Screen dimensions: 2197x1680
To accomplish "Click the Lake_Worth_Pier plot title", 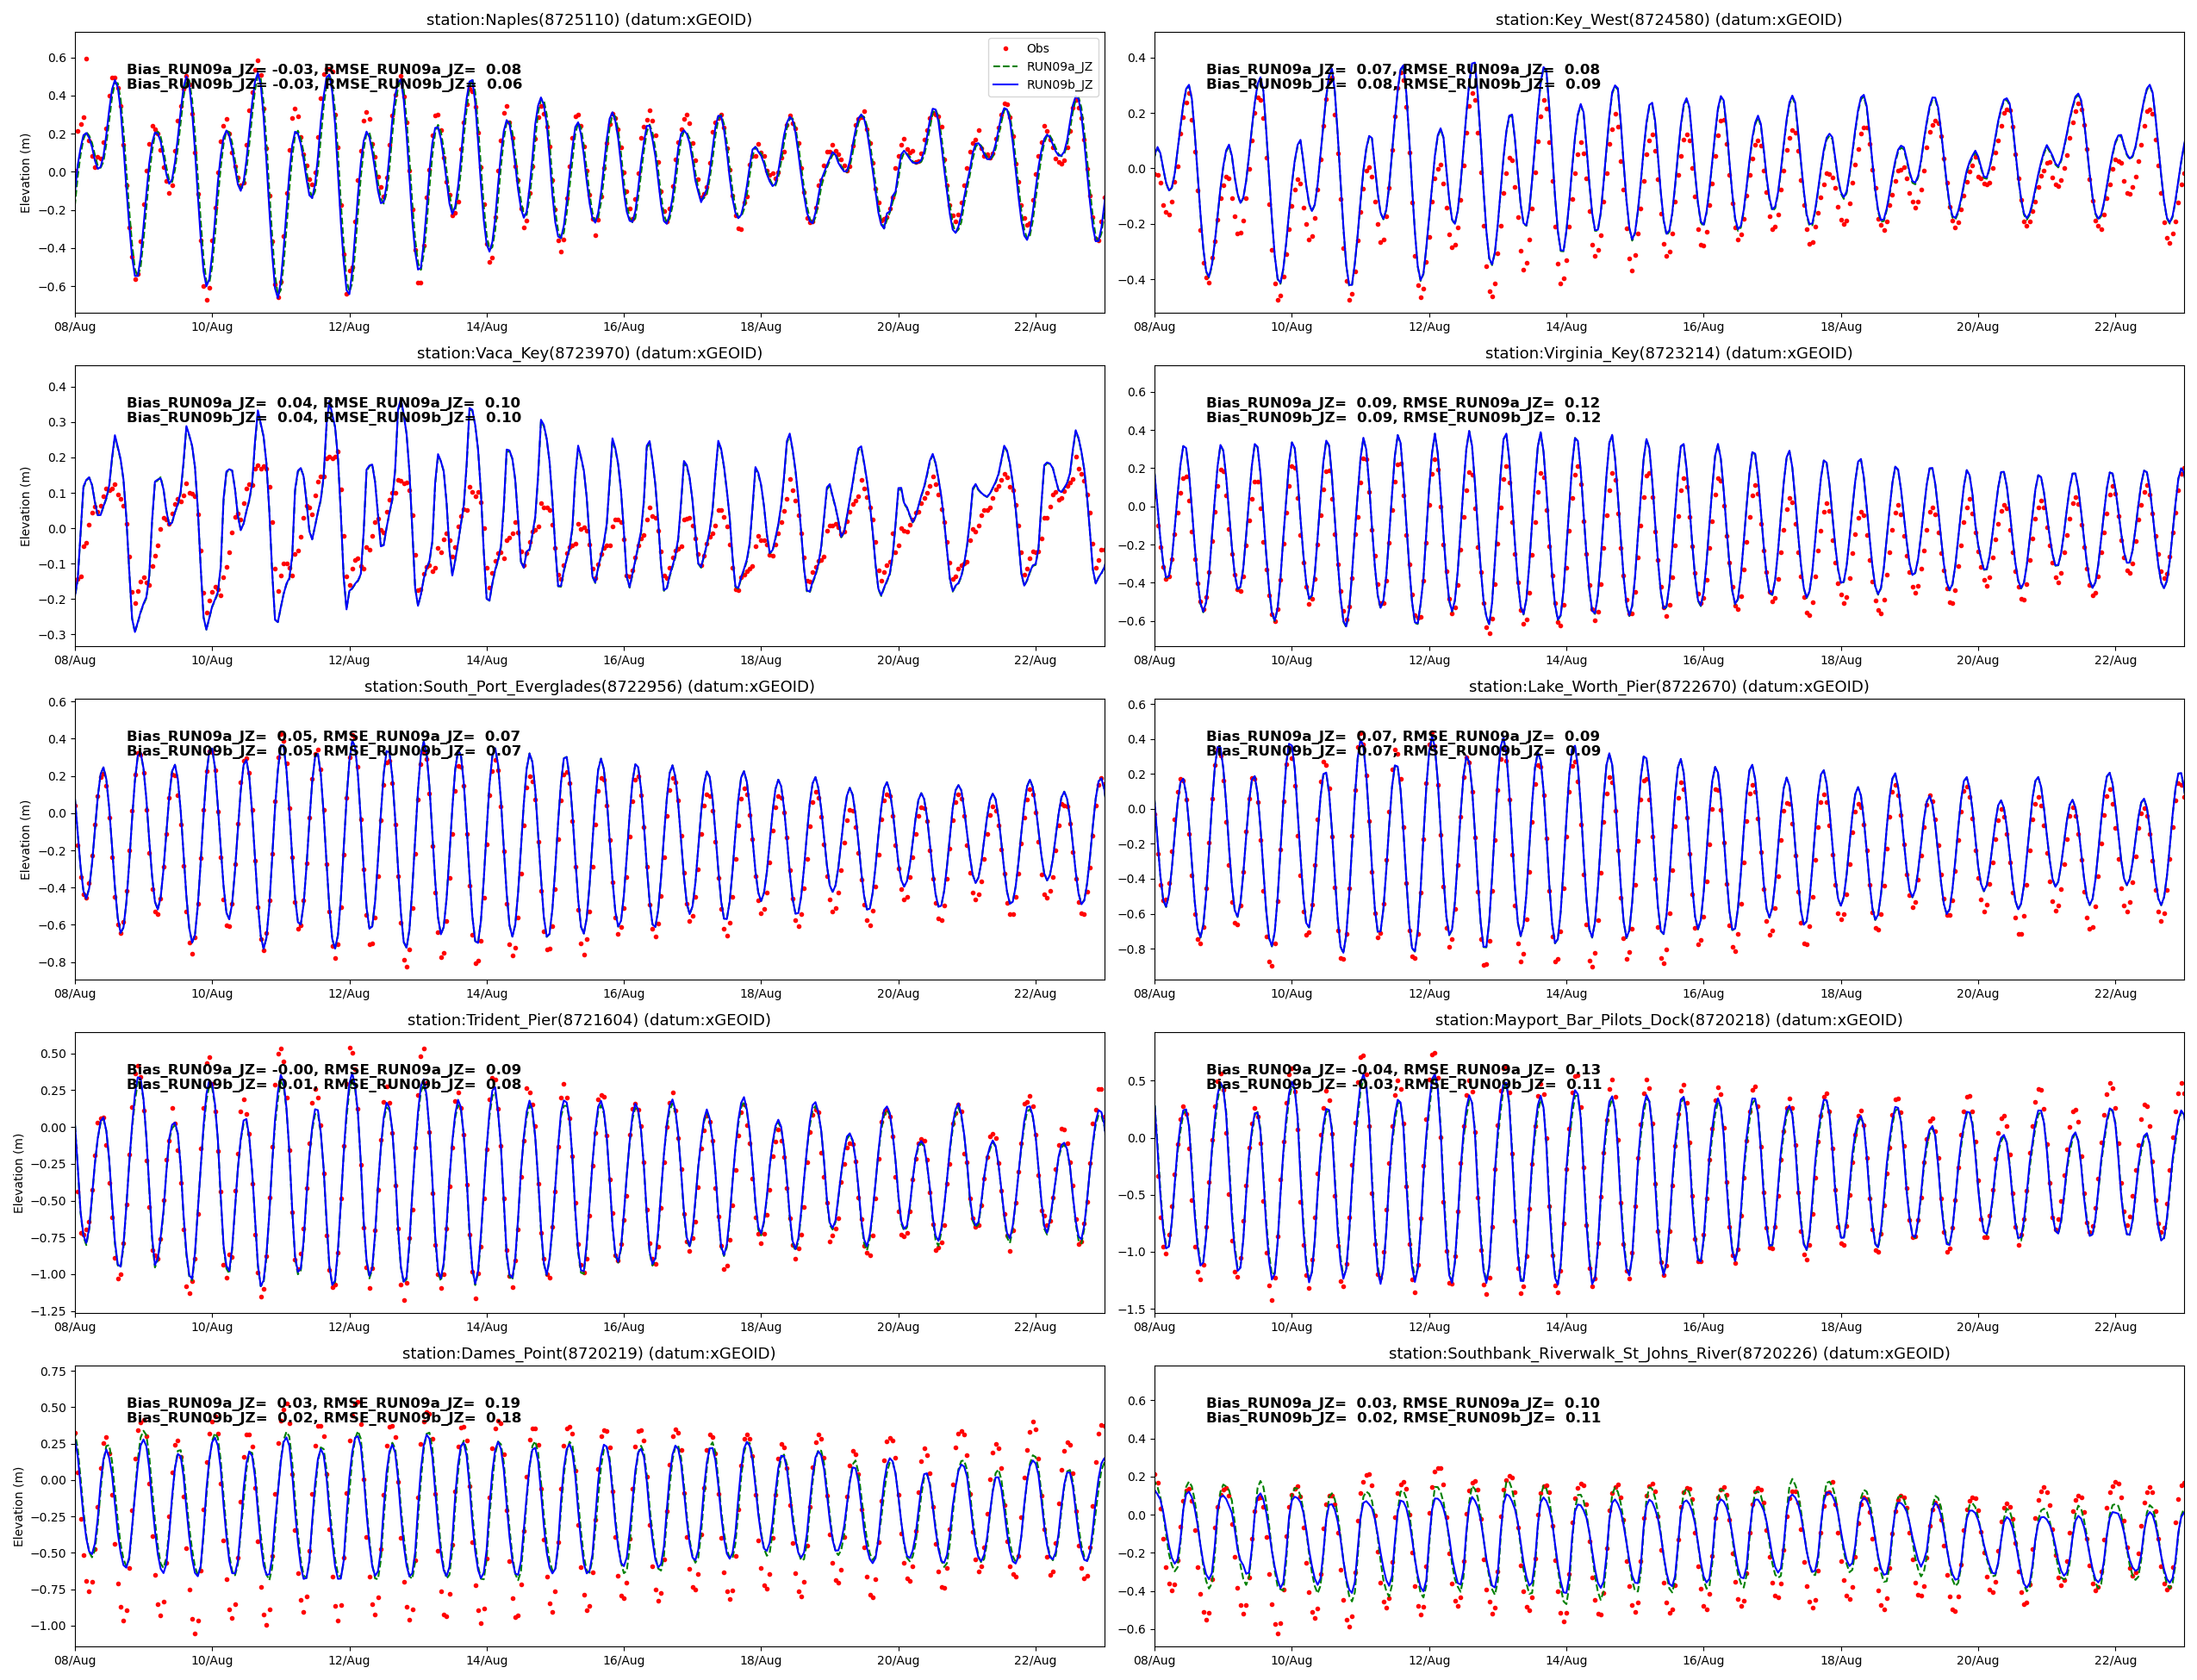I will click(x=1668, y=686).
